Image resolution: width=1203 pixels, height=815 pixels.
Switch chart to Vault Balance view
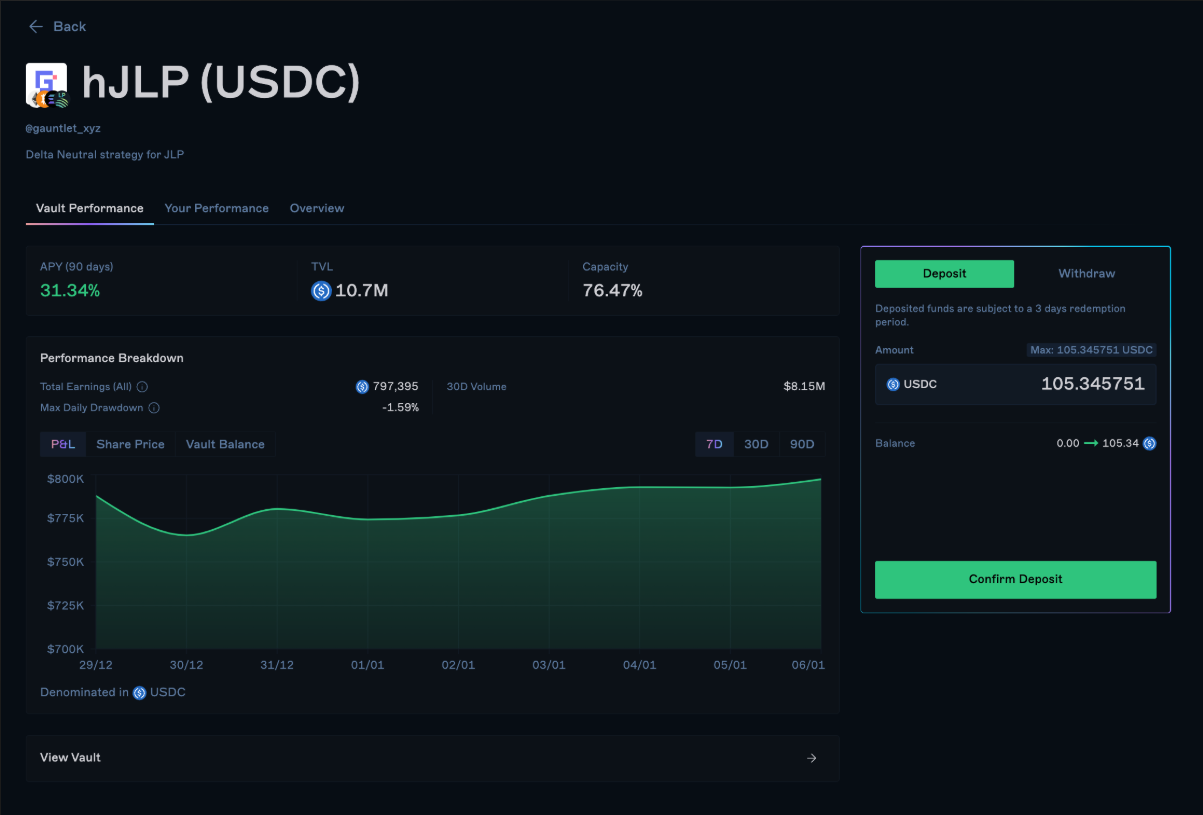click(225, 444)
